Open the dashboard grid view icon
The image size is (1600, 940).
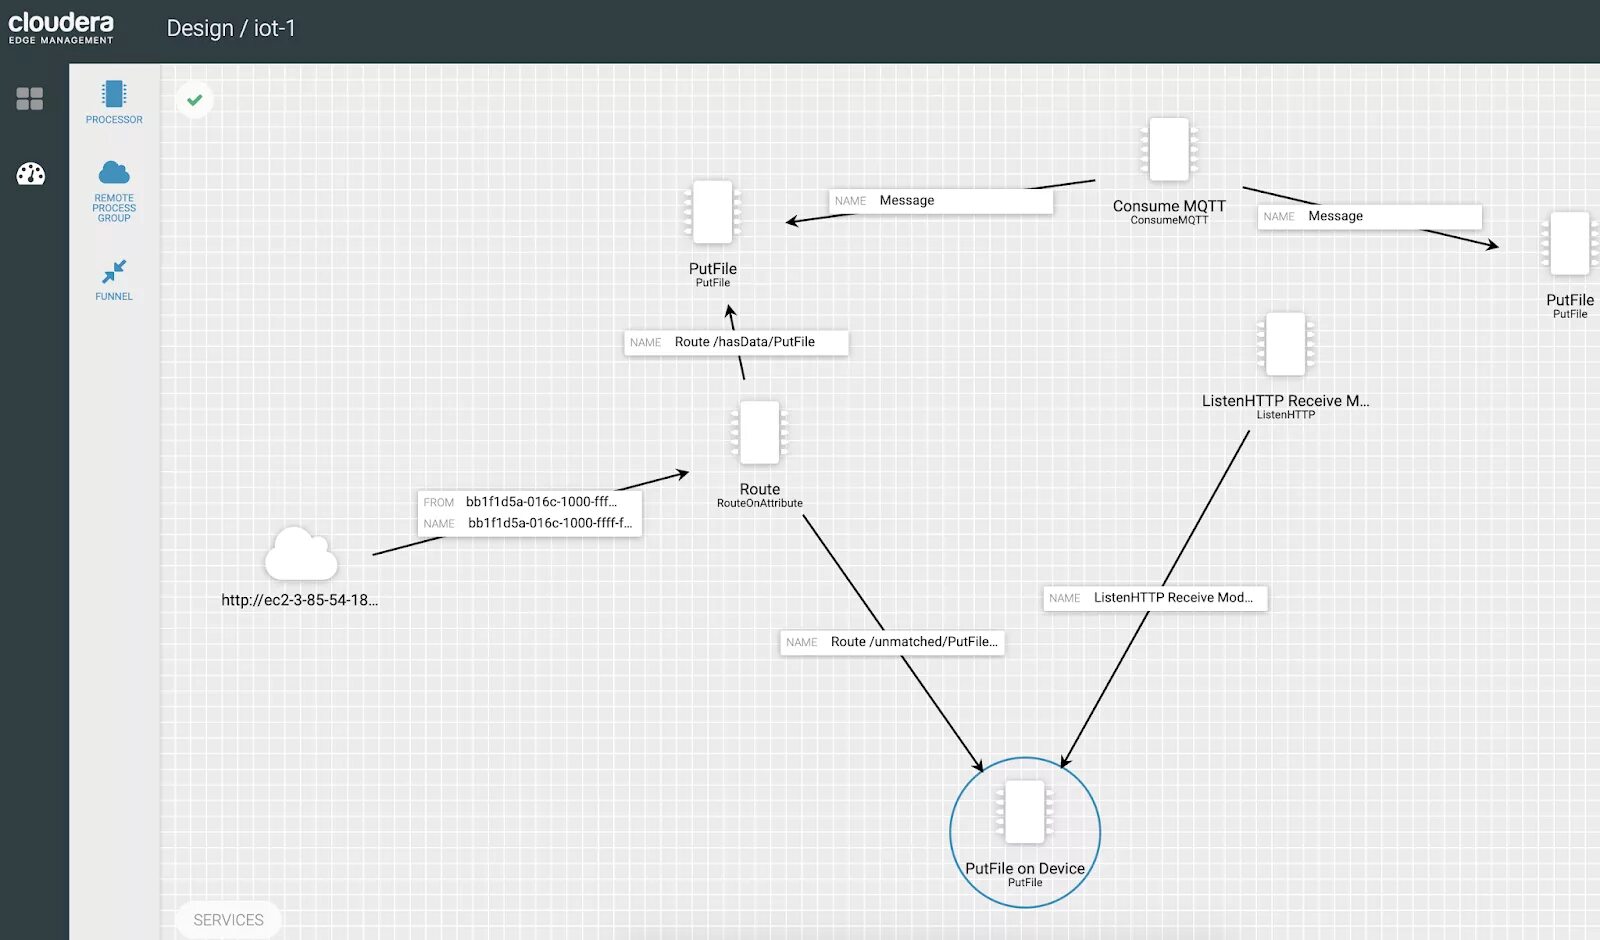point(30,98)
